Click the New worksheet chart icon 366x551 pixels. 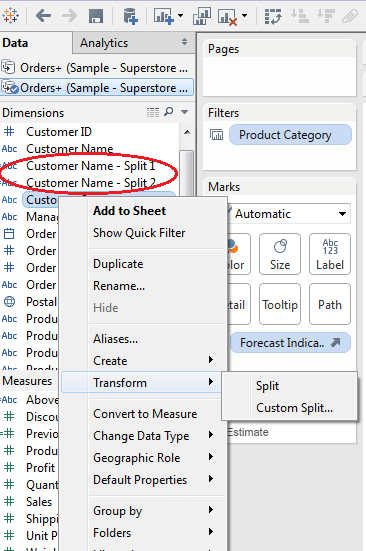(163, 16)
